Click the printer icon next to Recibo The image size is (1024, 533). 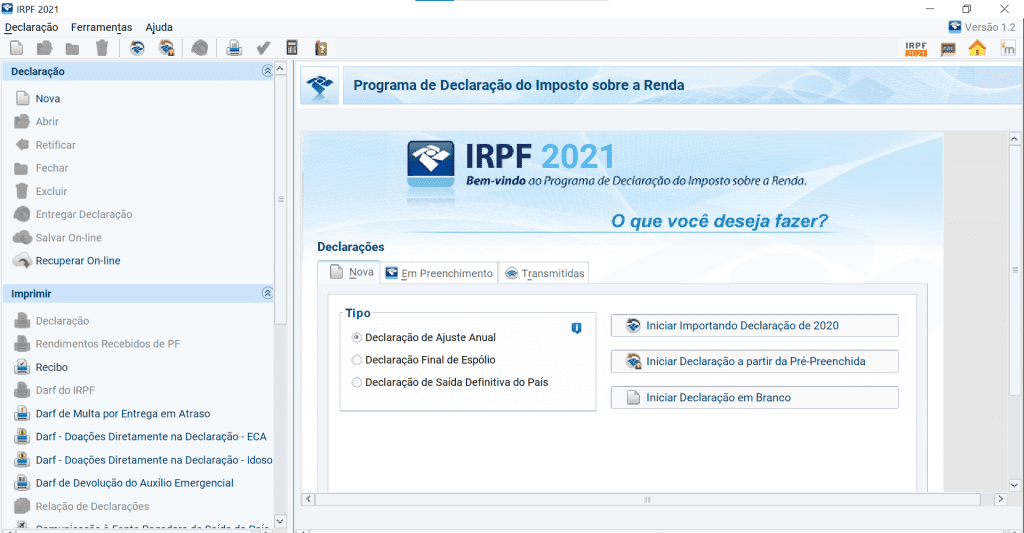[22, 367]
